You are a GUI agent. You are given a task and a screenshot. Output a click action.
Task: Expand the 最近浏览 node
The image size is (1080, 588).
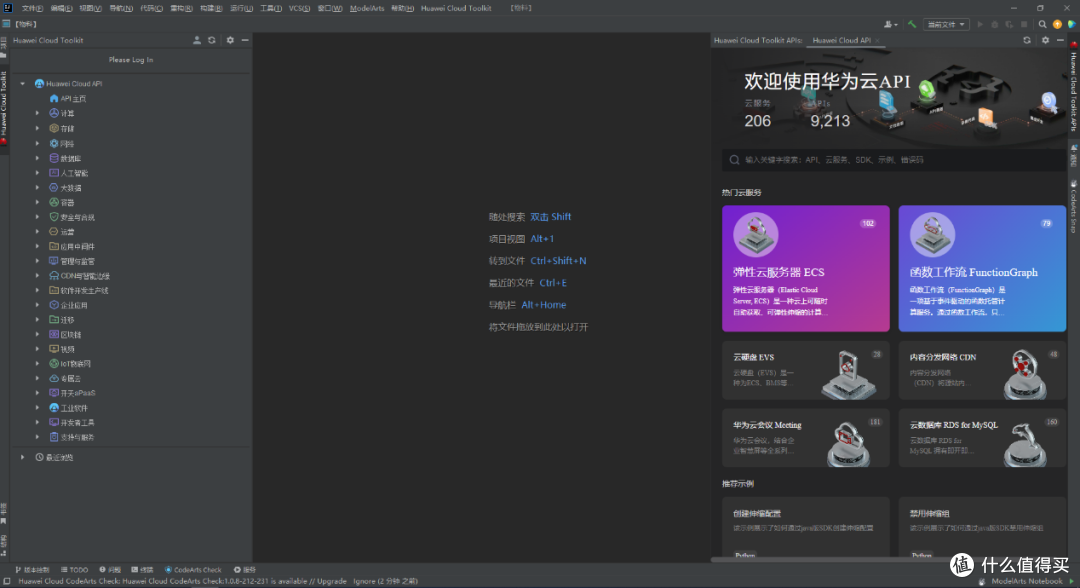[x=23, y=457]
